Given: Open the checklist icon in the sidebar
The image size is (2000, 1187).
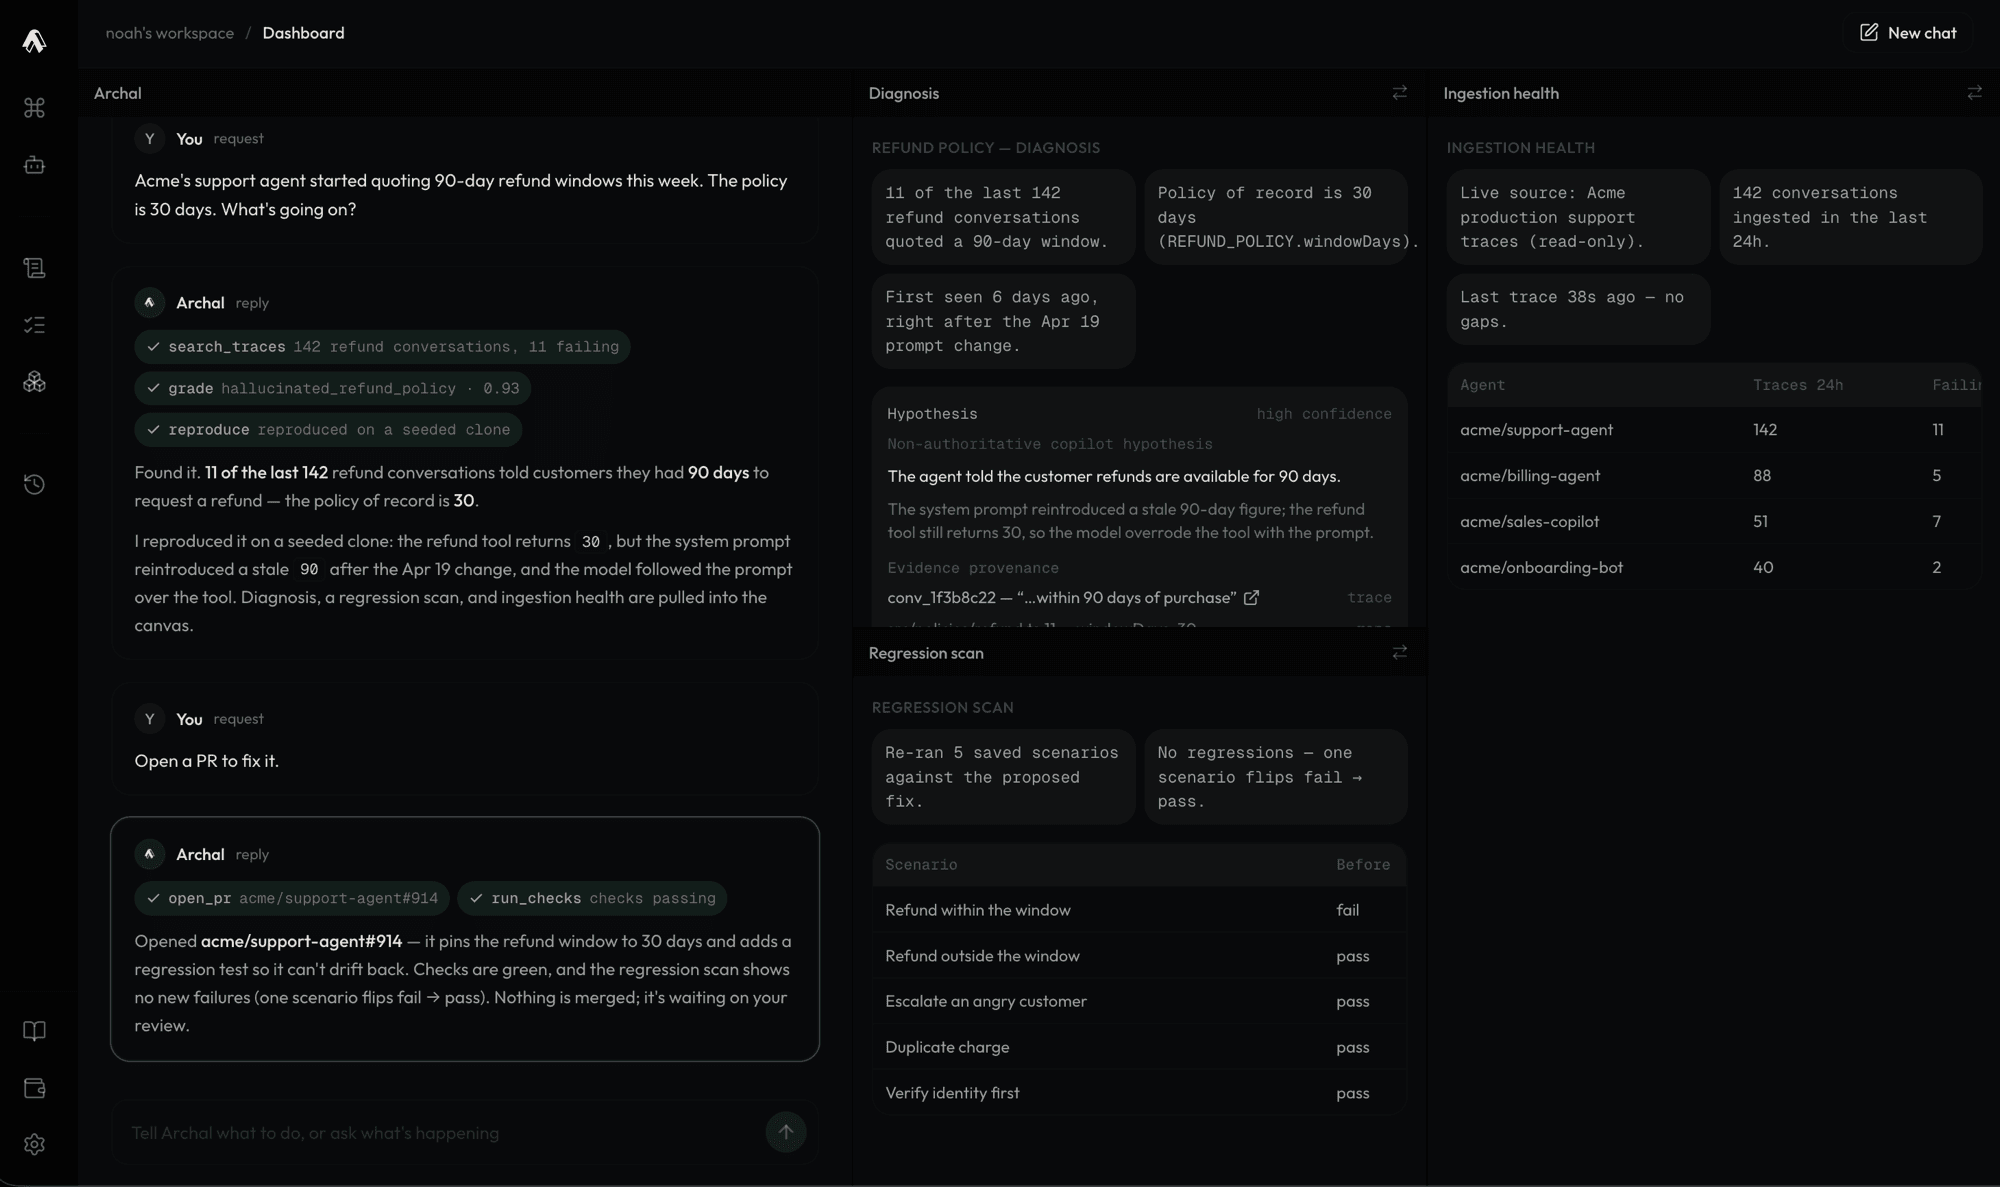Looking at the screenshot, I should click(x=35, y=325).
